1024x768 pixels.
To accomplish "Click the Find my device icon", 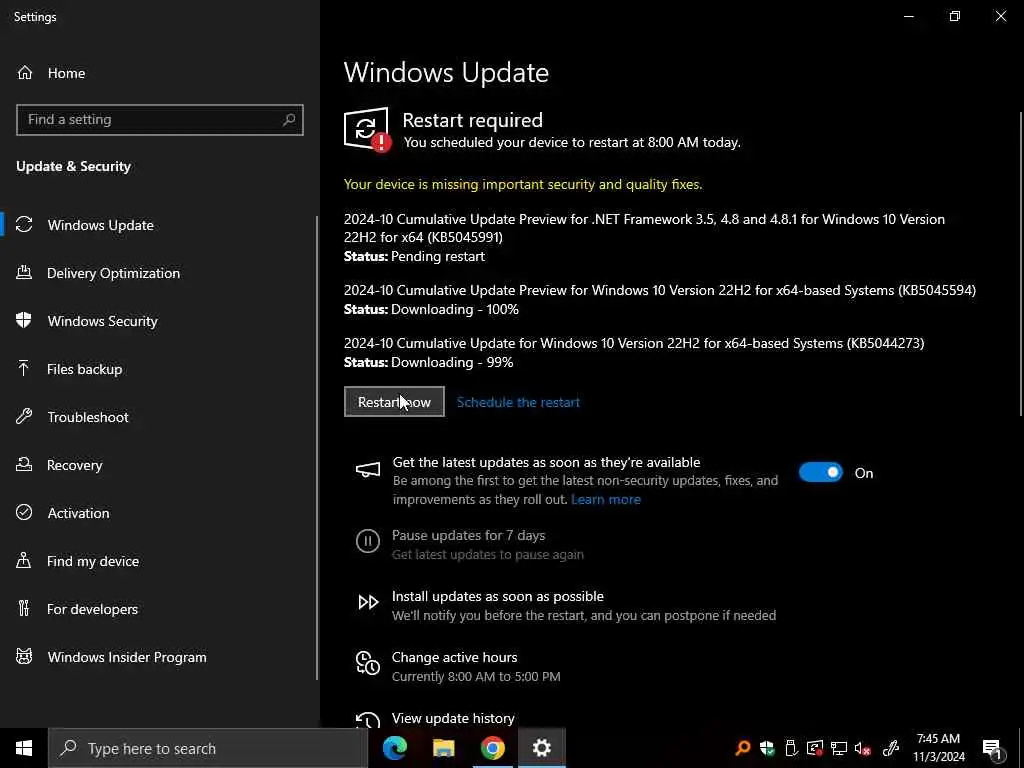I will point(24,560).
